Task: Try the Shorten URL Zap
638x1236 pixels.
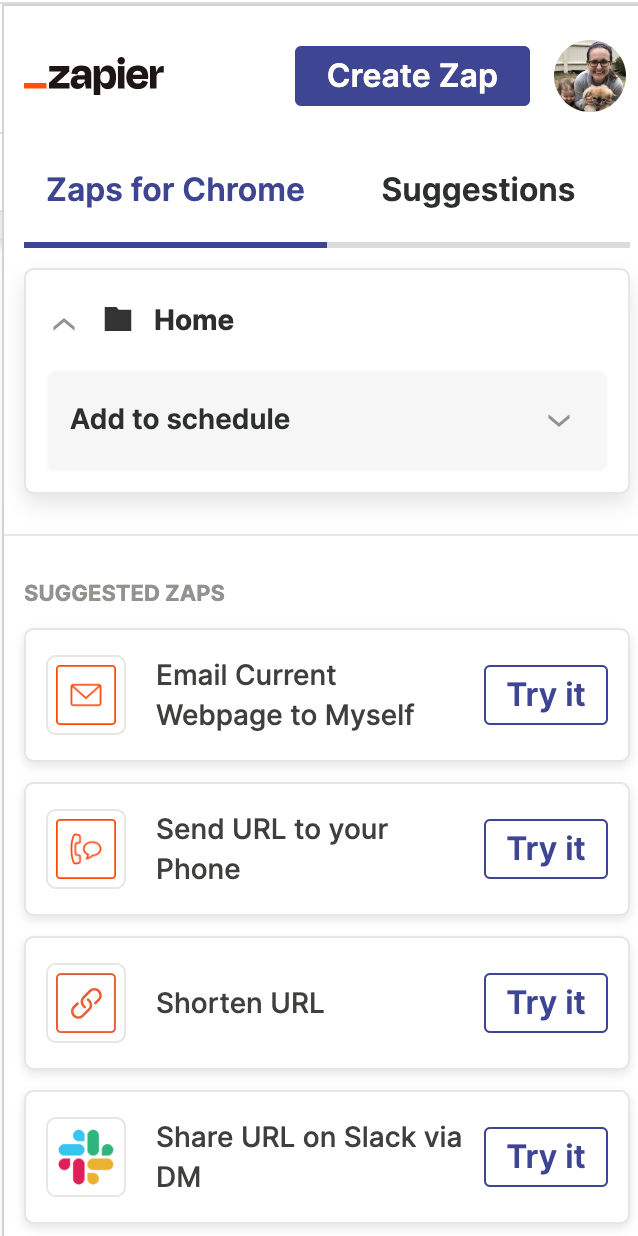Action: [546, 1003]
